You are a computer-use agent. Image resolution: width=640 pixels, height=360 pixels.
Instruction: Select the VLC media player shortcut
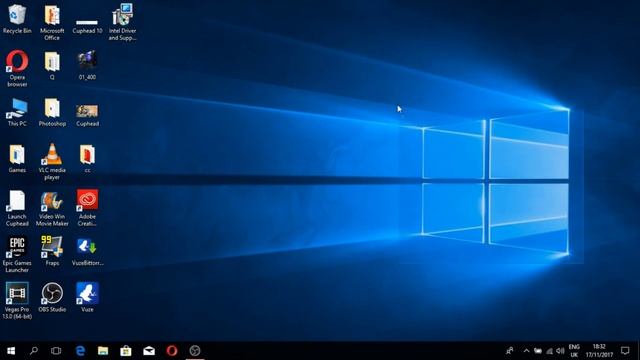[x=52, y=162]
